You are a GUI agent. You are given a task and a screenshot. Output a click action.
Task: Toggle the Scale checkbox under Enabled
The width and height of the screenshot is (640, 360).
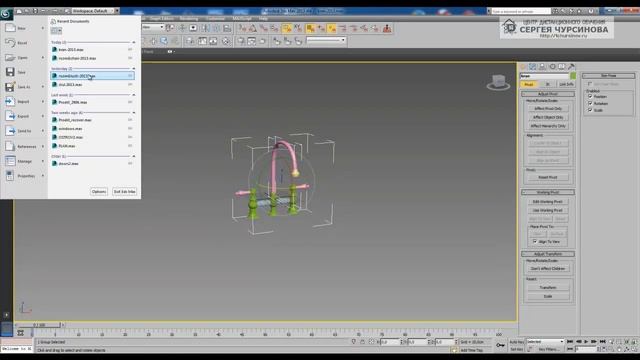click(x=590, y=110)
